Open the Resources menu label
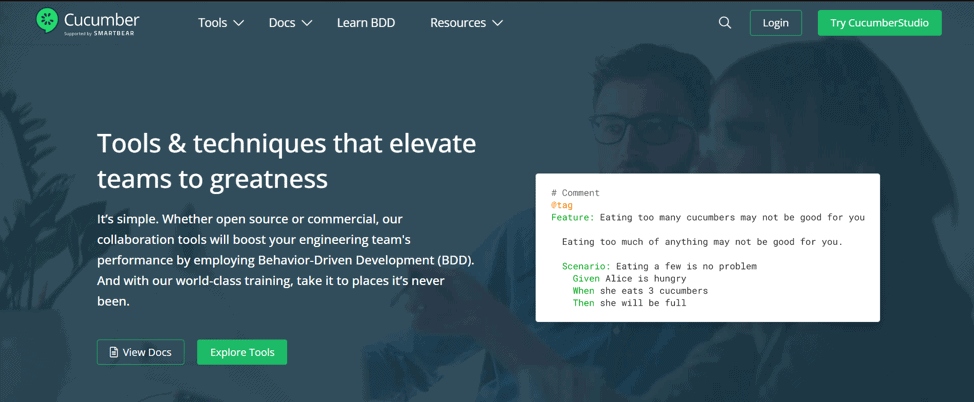Image resolution: width=974 pixels, height=402 pixels. coord(458,23)
